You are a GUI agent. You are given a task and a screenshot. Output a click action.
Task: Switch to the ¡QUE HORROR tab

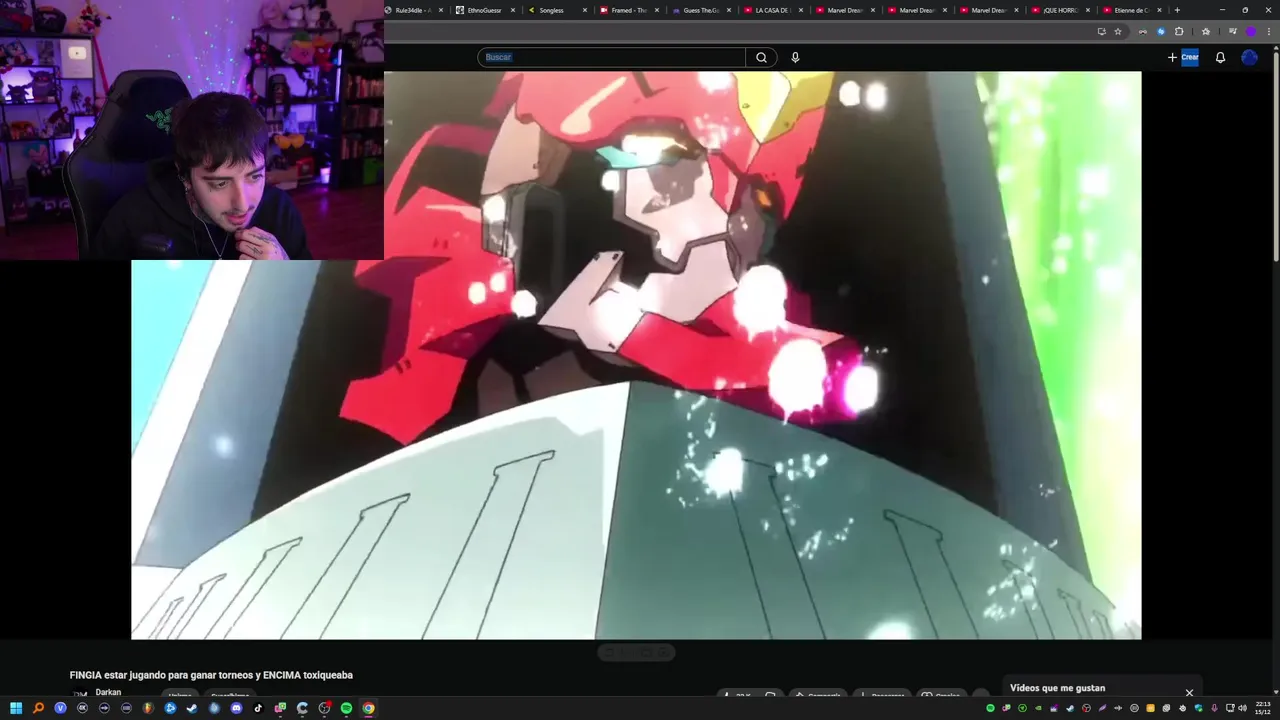(x=1060, y=10)
